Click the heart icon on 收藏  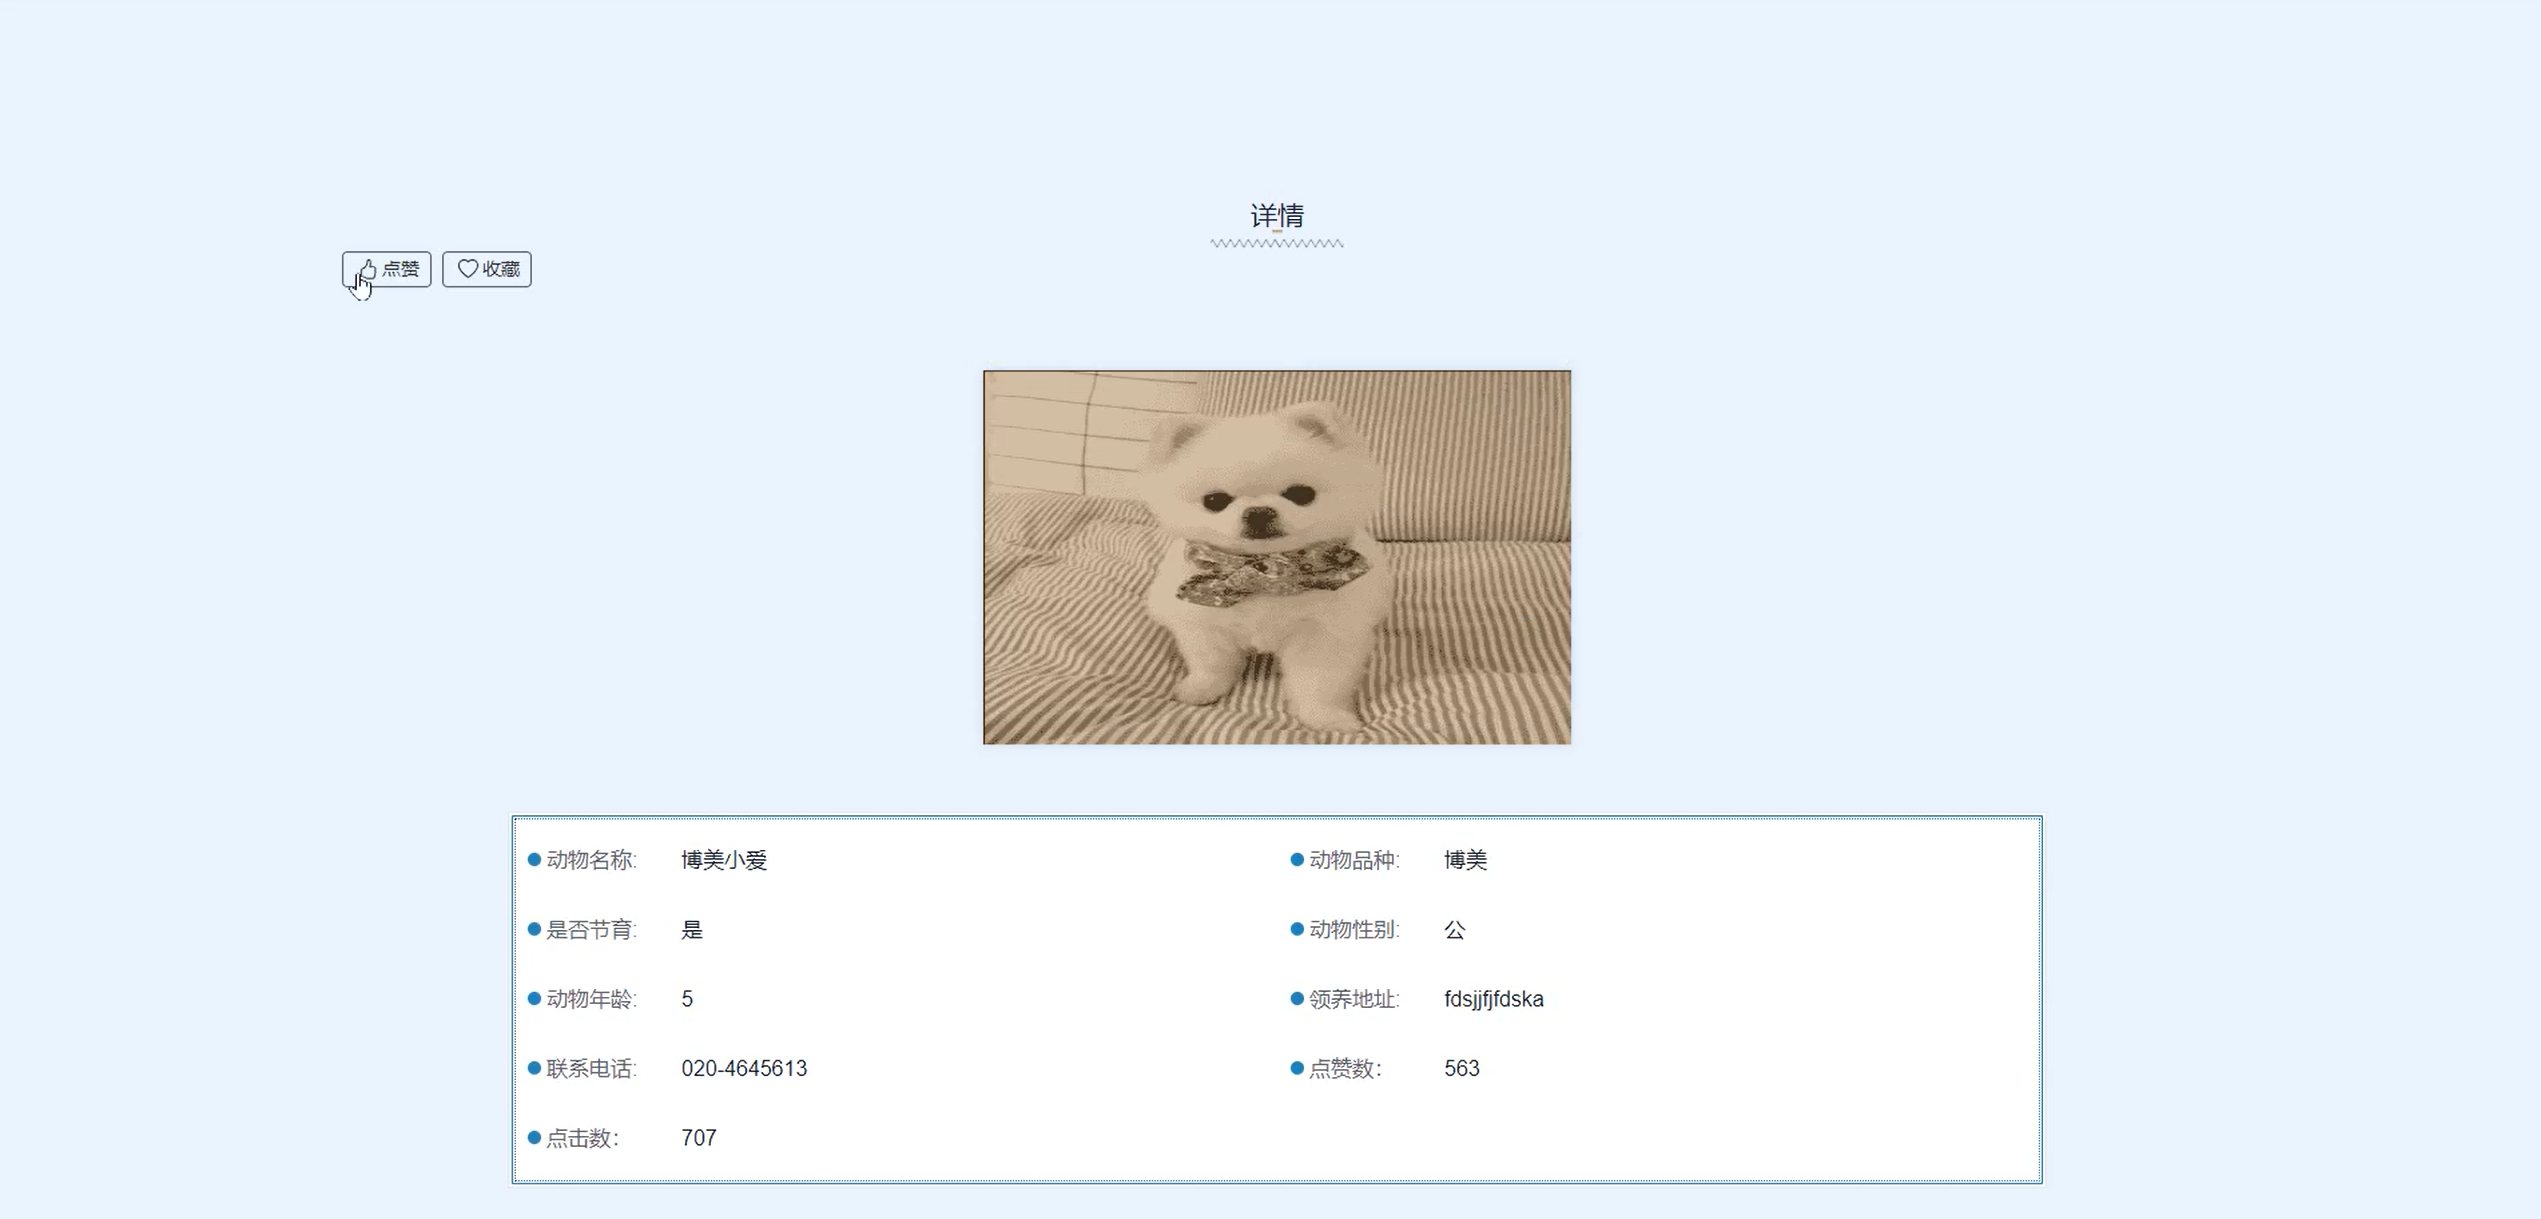(x=467, y=268)
